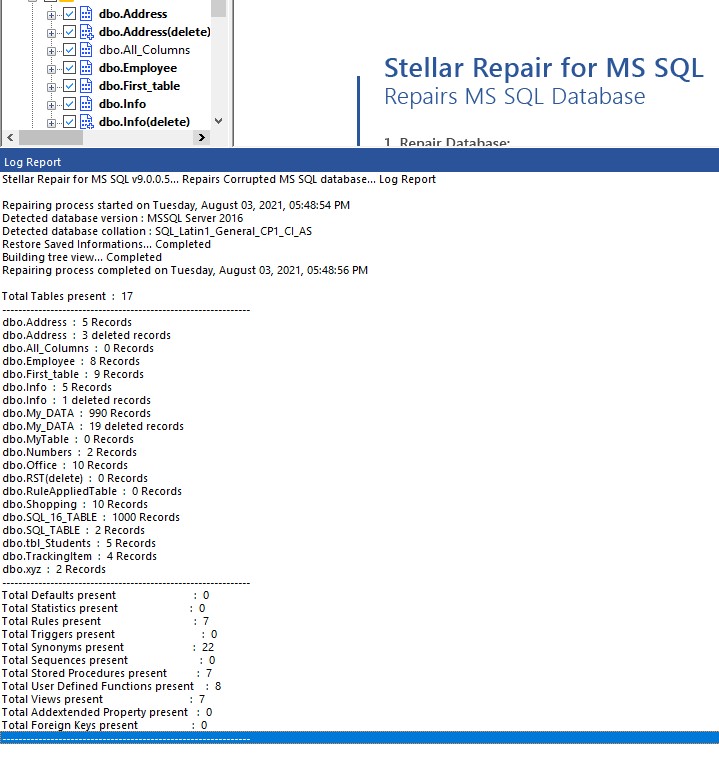Image resolution: width=719 pixels, height=758 pixels.
Task: Click the 'Detected database collation' log line
Action: 157,231
